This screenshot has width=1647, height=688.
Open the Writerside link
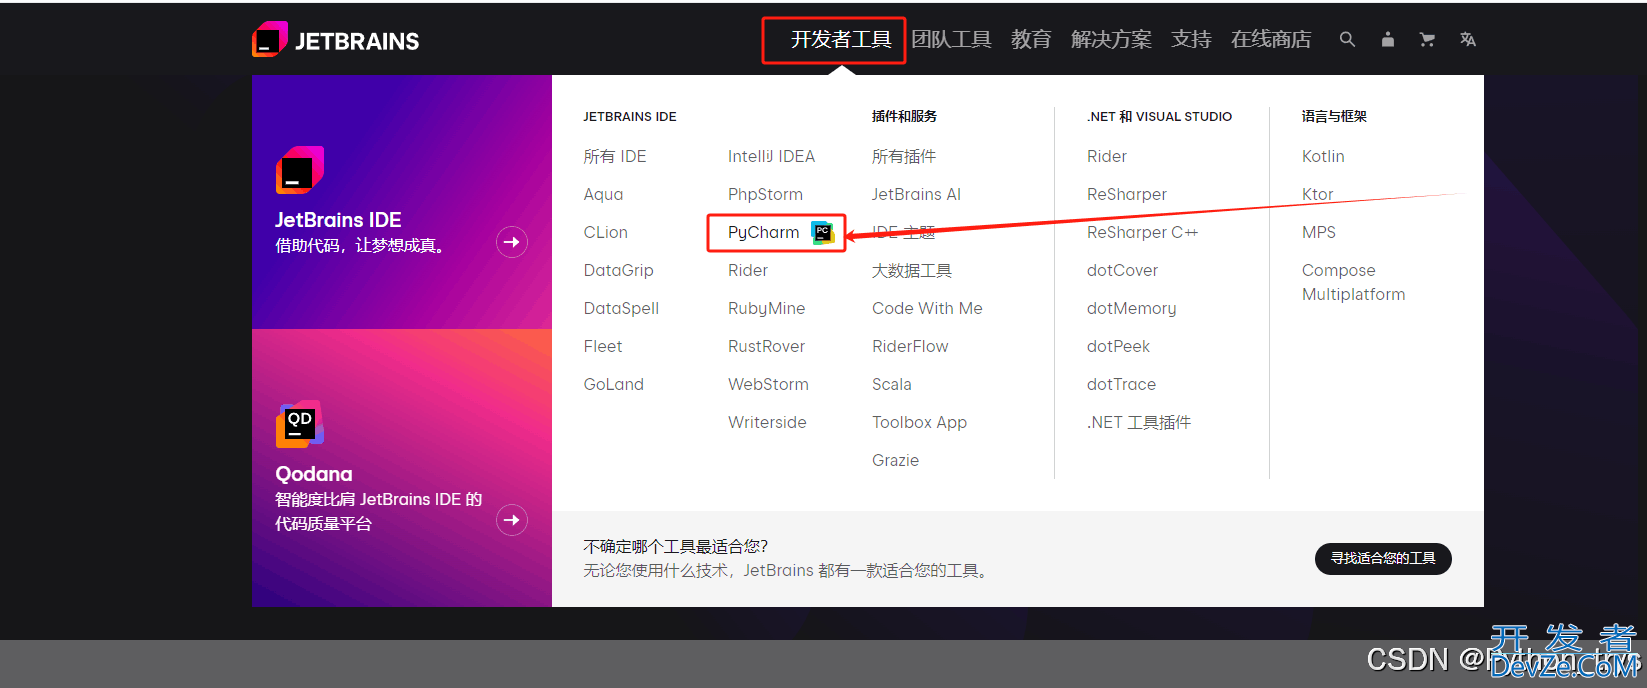767,422
